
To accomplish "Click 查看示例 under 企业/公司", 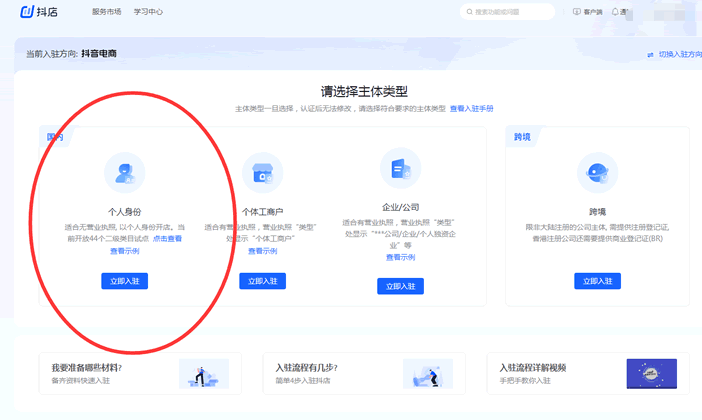I will (400, 258).
